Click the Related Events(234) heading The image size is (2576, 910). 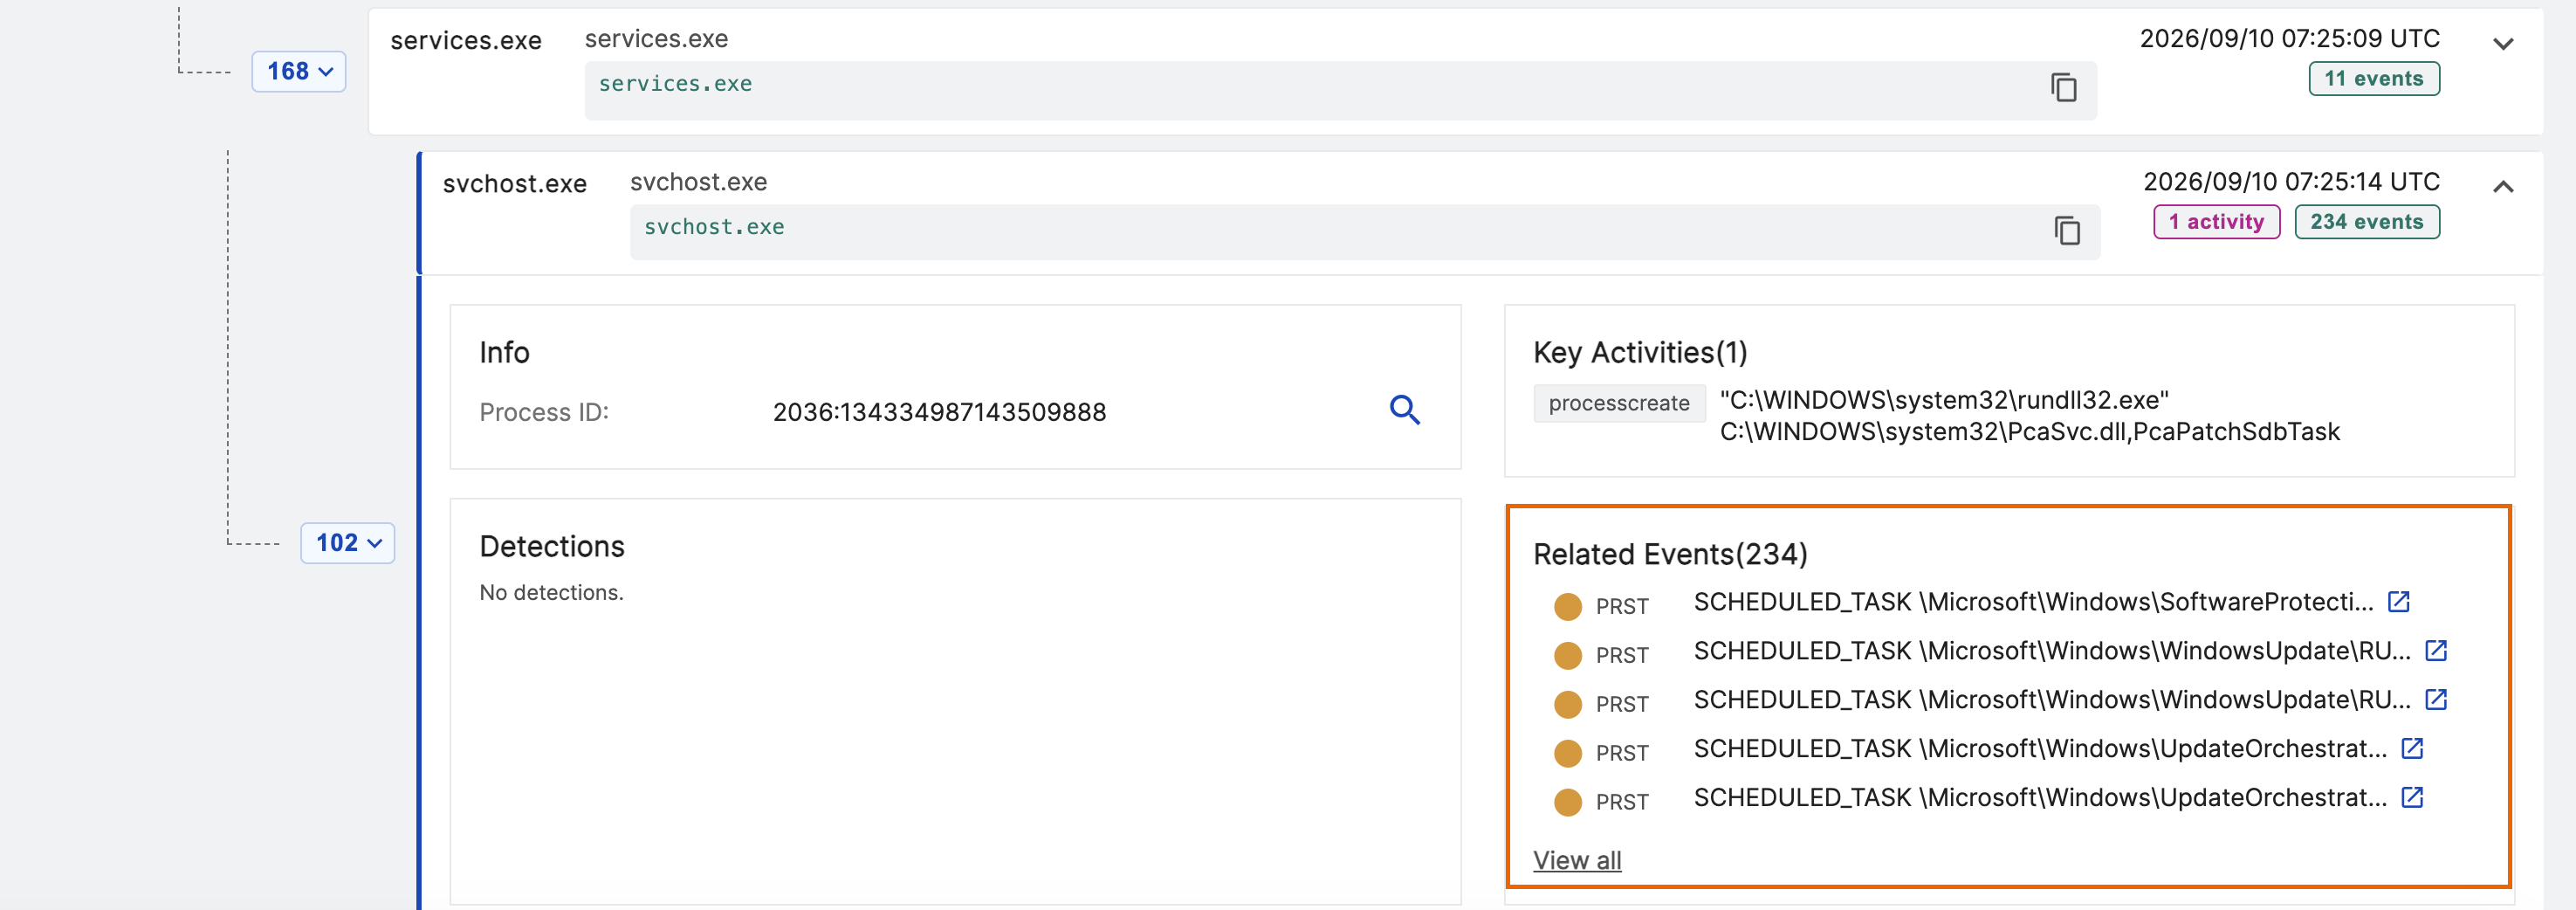[1670, 554]
